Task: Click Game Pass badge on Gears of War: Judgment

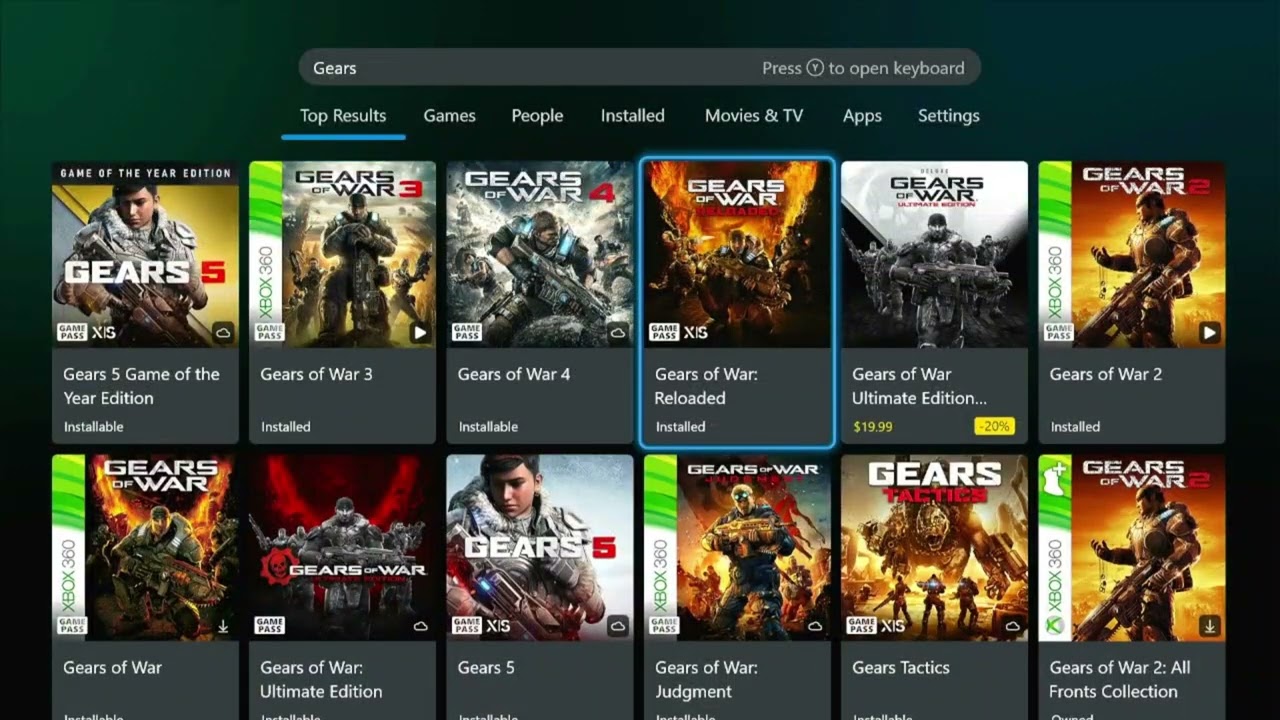Action: tap(663, 626)
